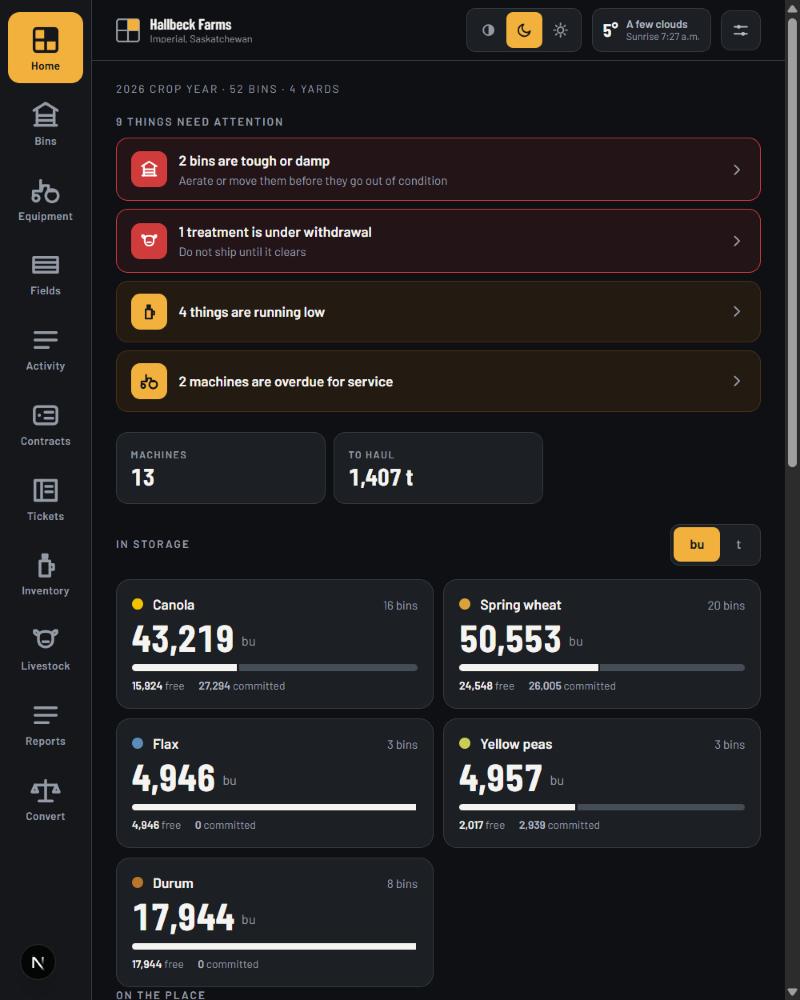Viewport: 800px width, 1000px height.
Task: Open the display settings sliders icon
Action: (740, 30)
